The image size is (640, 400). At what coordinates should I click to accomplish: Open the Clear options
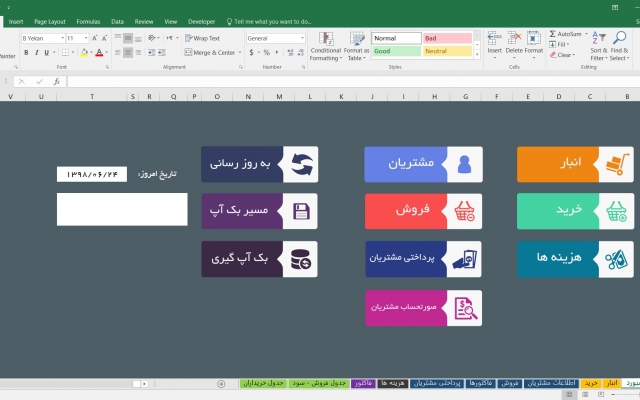click(x=562, y=55)
